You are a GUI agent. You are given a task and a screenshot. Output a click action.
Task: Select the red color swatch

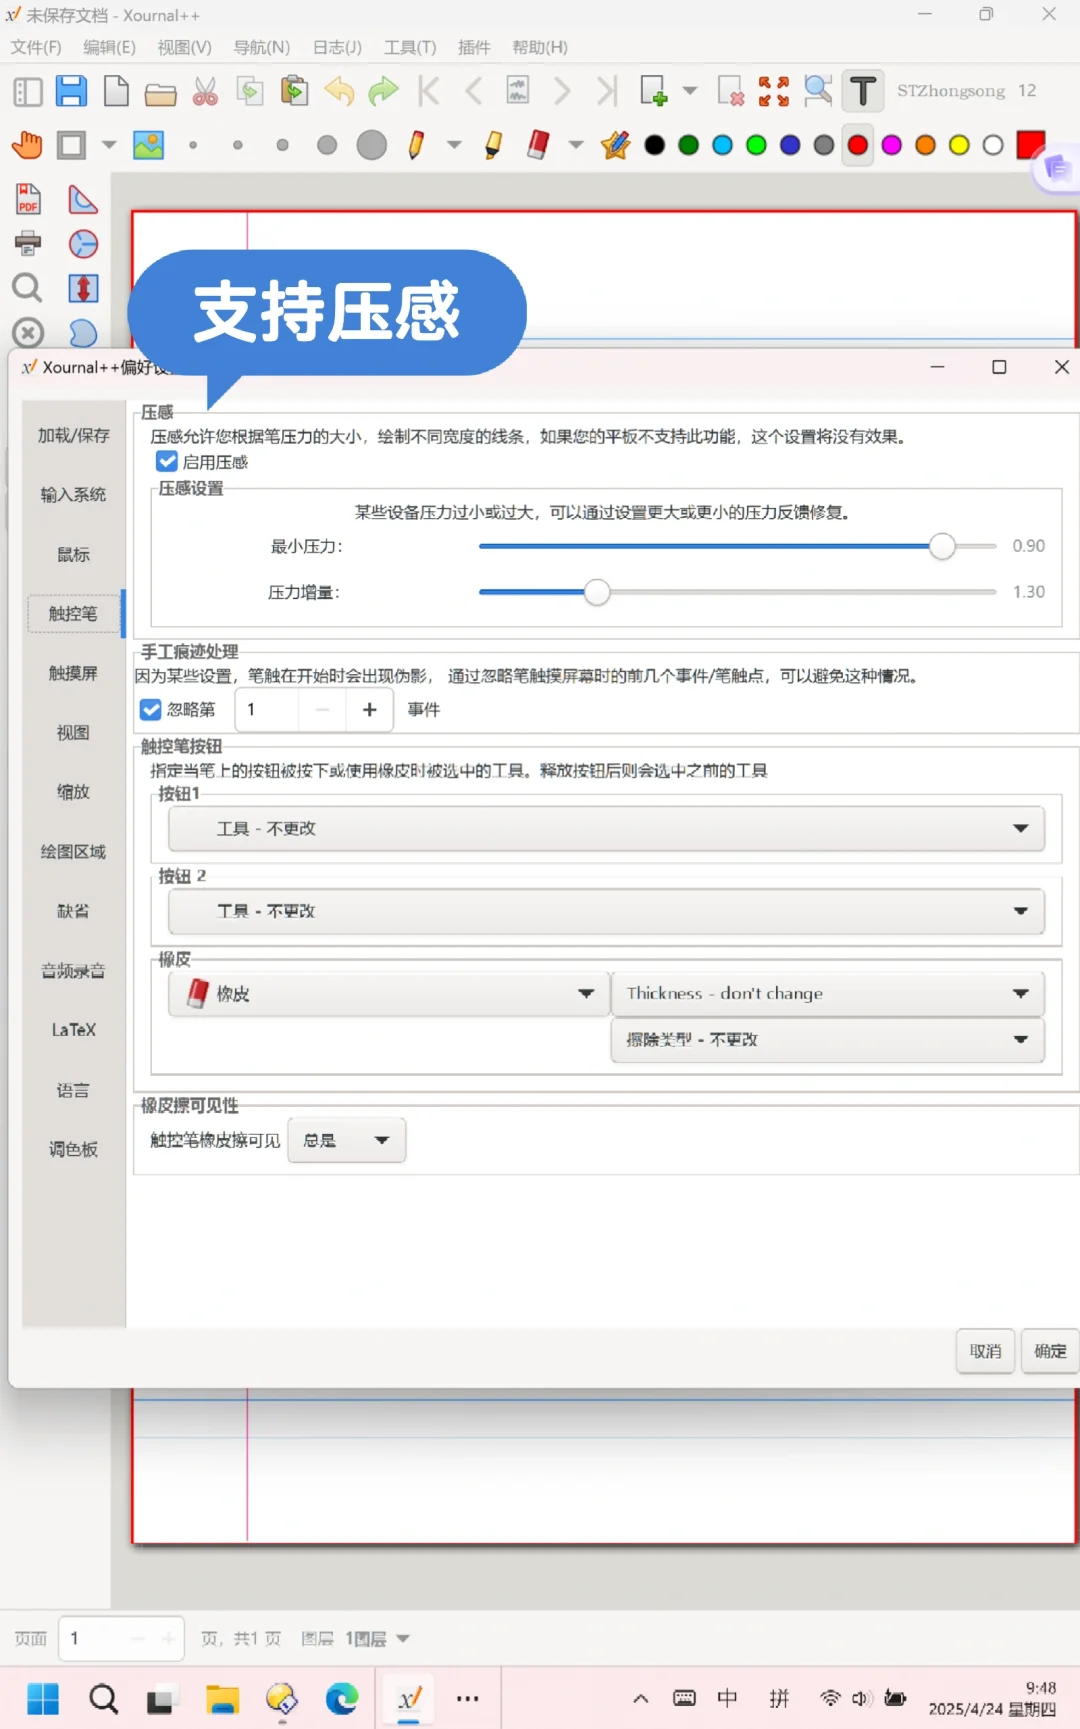pyautogui.click(x=858, y=145)
